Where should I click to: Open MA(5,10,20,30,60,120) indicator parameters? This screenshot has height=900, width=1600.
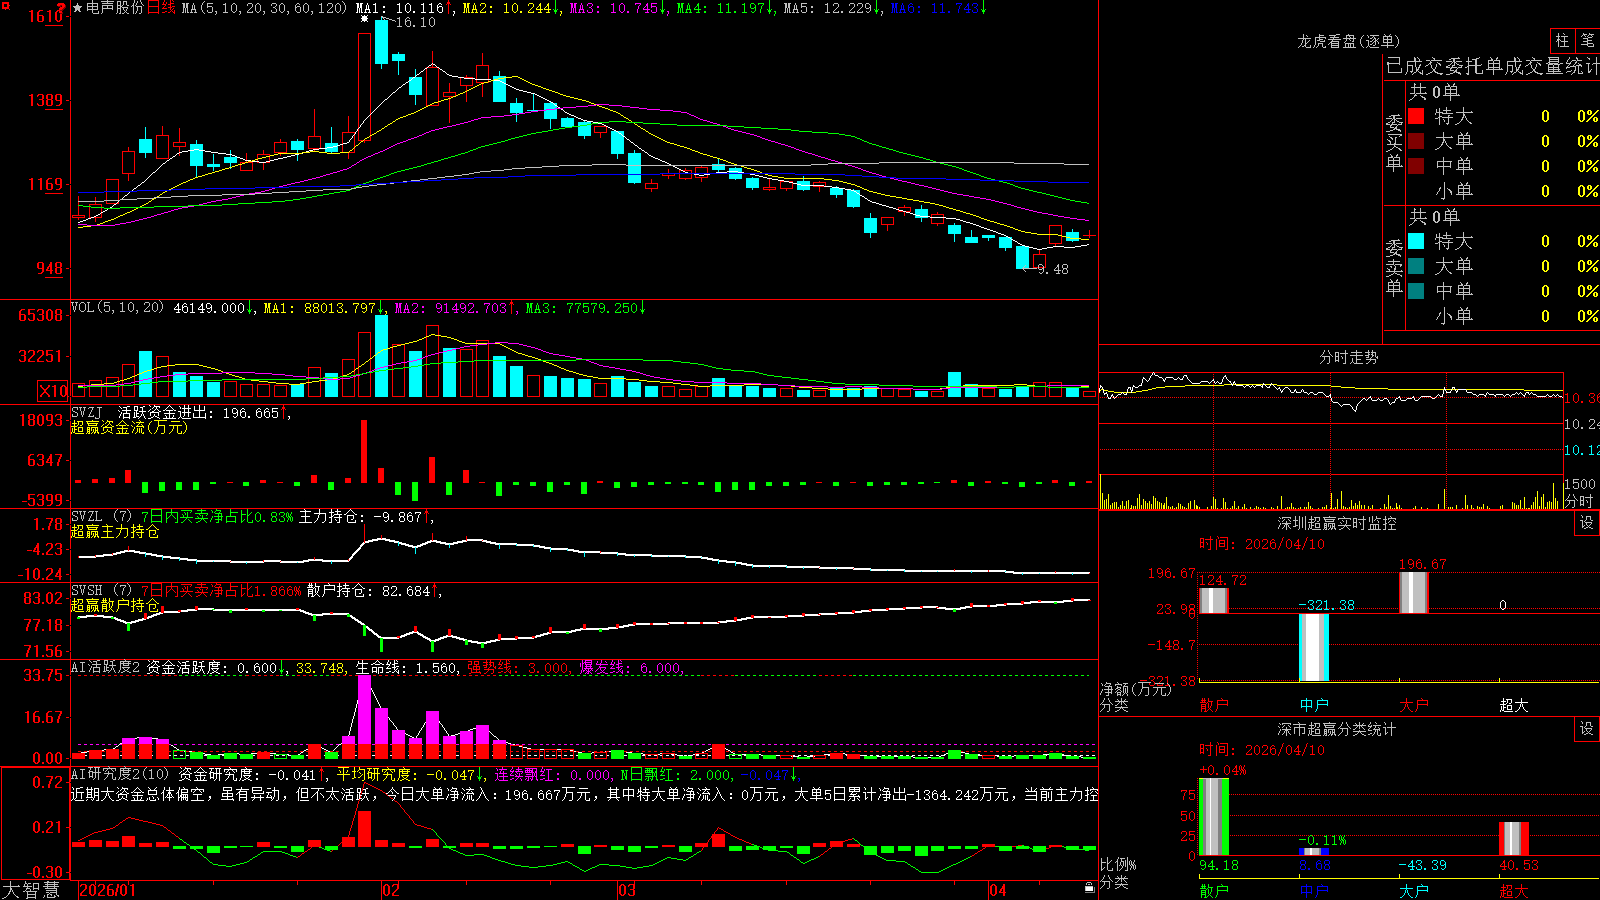[265, 8]
